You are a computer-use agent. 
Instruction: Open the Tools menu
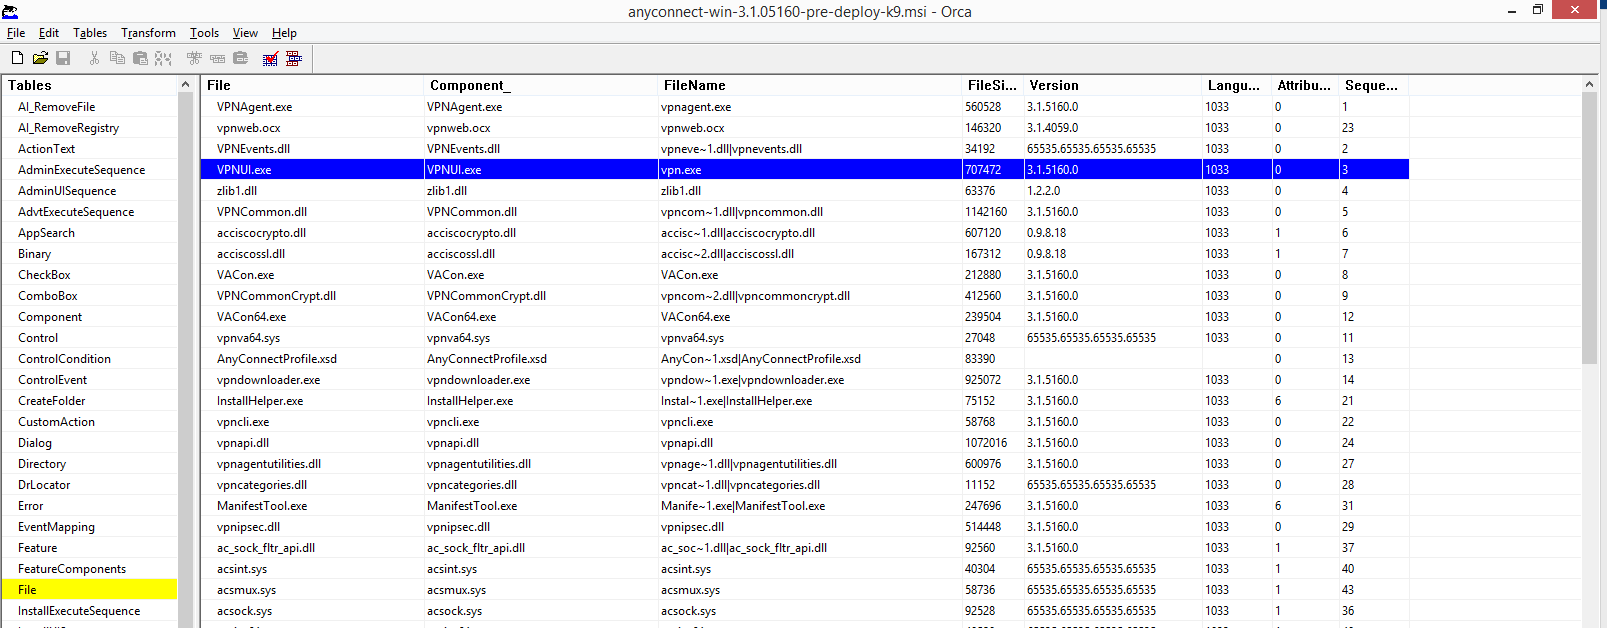click(x=204, y=33)
